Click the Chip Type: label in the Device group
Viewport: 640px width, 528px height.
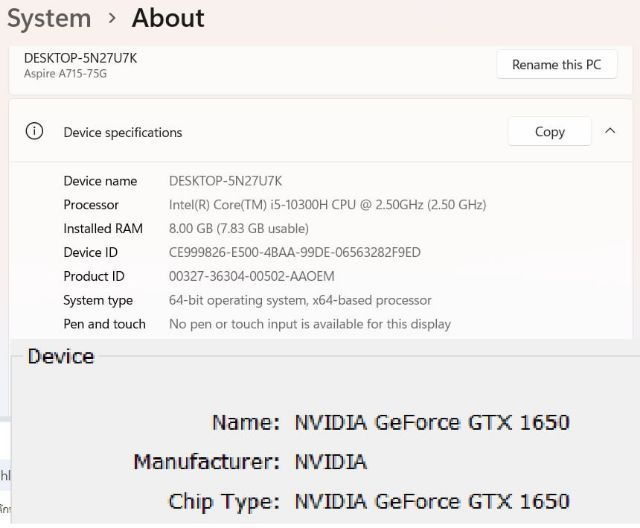pyautogui.click(x=224, y=502)
